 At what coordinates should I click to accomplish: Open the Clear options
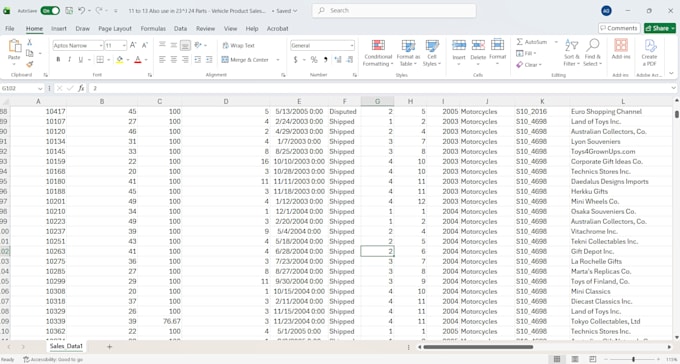pyautogui.click(x=529, y=65)
